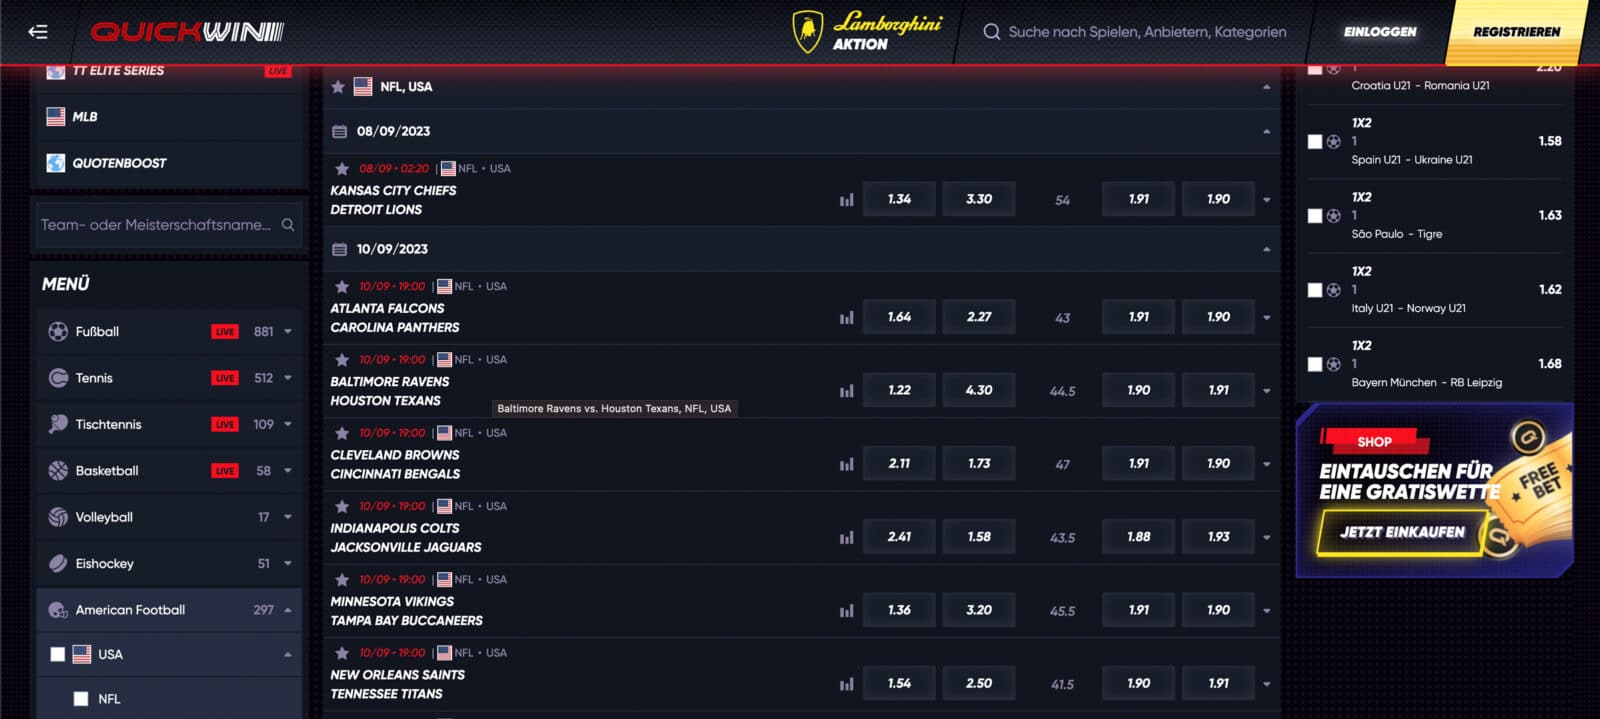Open statistics icon for New Orleans Saints
Screen dimensions: 1600x719
coord(847,684)
